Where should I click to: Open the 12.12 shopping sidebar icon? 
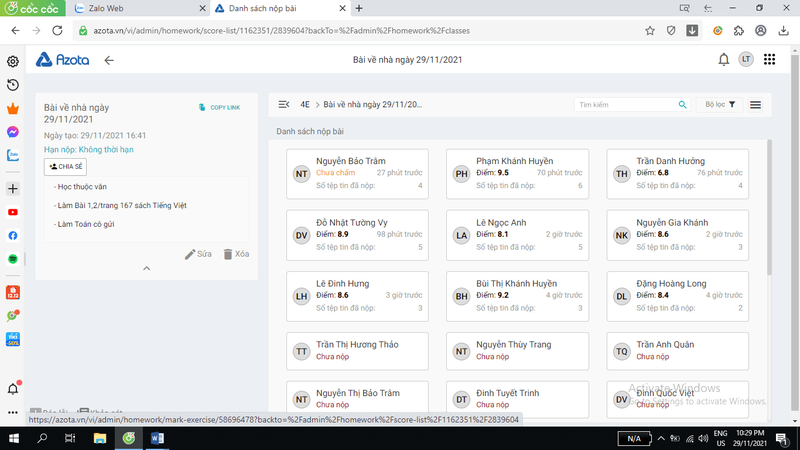[13, 292]
